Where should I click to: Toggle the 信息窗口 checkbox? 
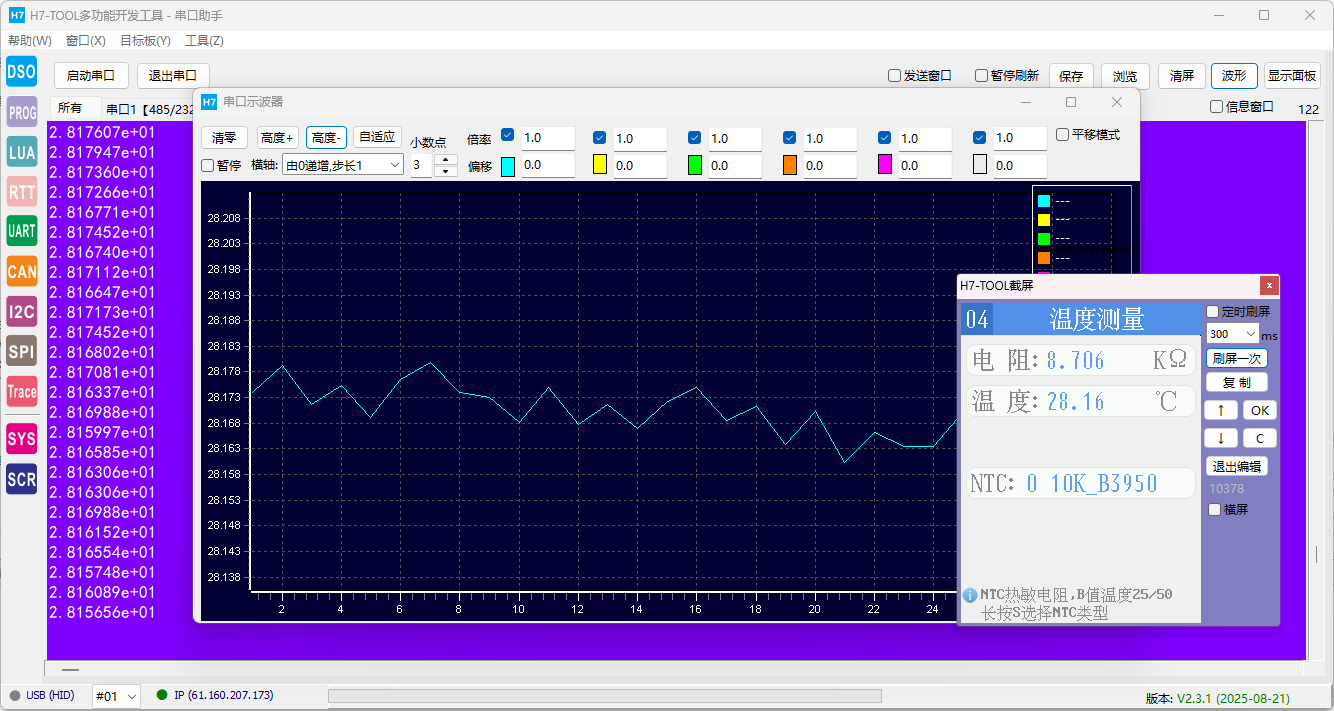1217,107
